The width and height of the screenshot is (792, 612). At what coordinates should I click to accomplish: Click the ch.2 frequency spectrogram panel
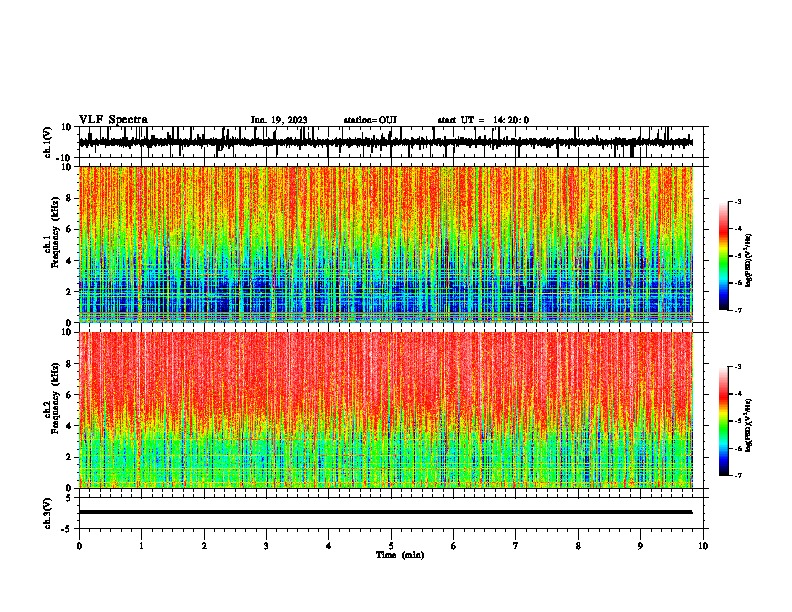tap(393, 410)
